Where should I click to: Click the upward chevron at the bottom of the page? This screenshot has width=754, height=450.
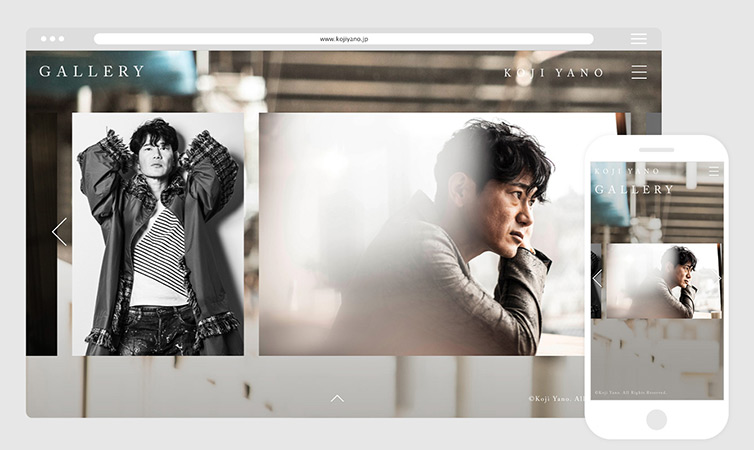point(337,399)
